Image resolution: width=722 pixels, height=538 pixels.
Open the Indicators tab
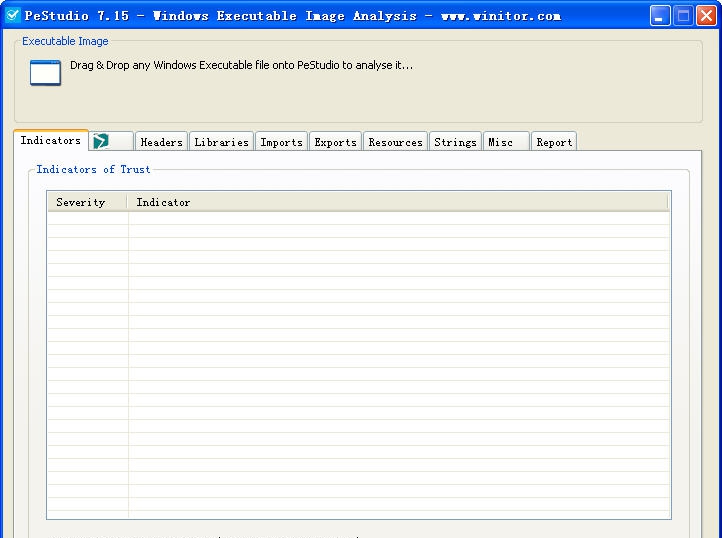point(51,140)
